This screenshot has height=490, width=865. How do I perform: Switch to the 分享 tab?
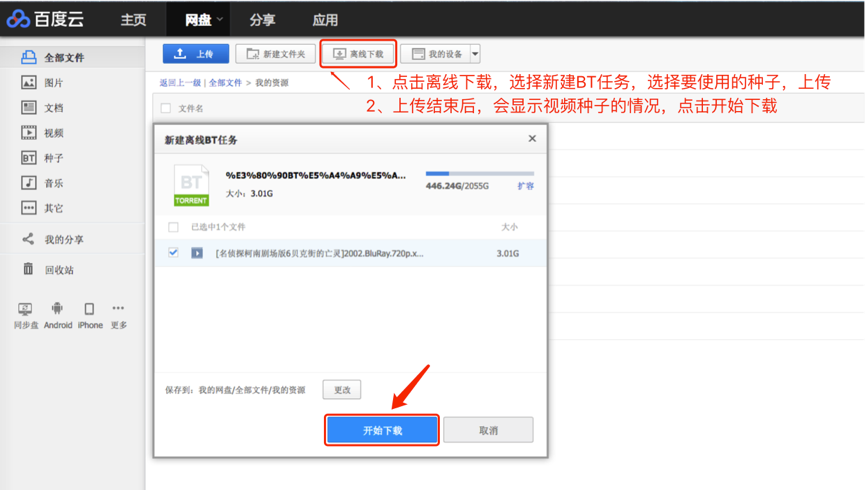pyautogui.click(x=262, y=20)
